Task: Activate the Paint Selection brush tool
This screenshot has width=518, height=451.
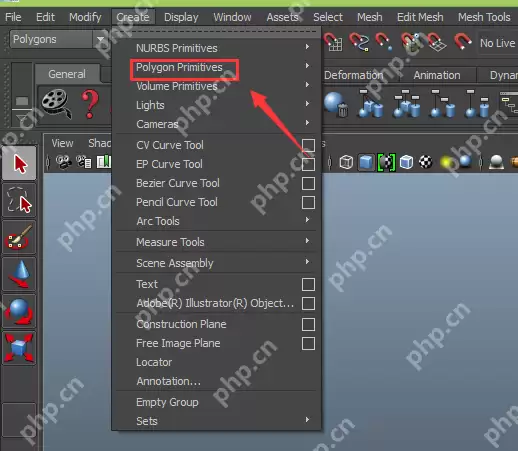Action: click(x=19, y=237)
